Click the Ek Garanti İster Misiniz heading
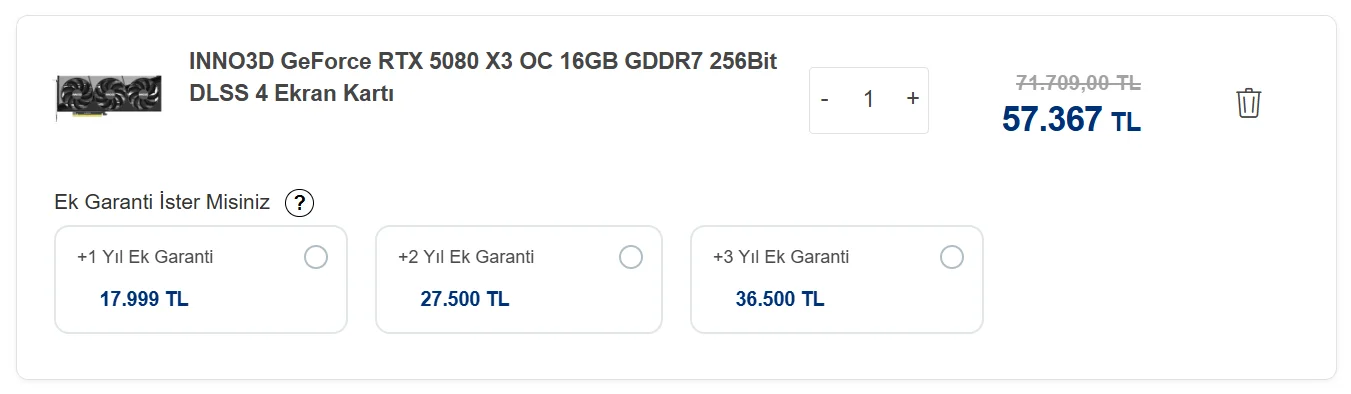Viewport: 1351px width, 394px height. [x=162, y=203]
